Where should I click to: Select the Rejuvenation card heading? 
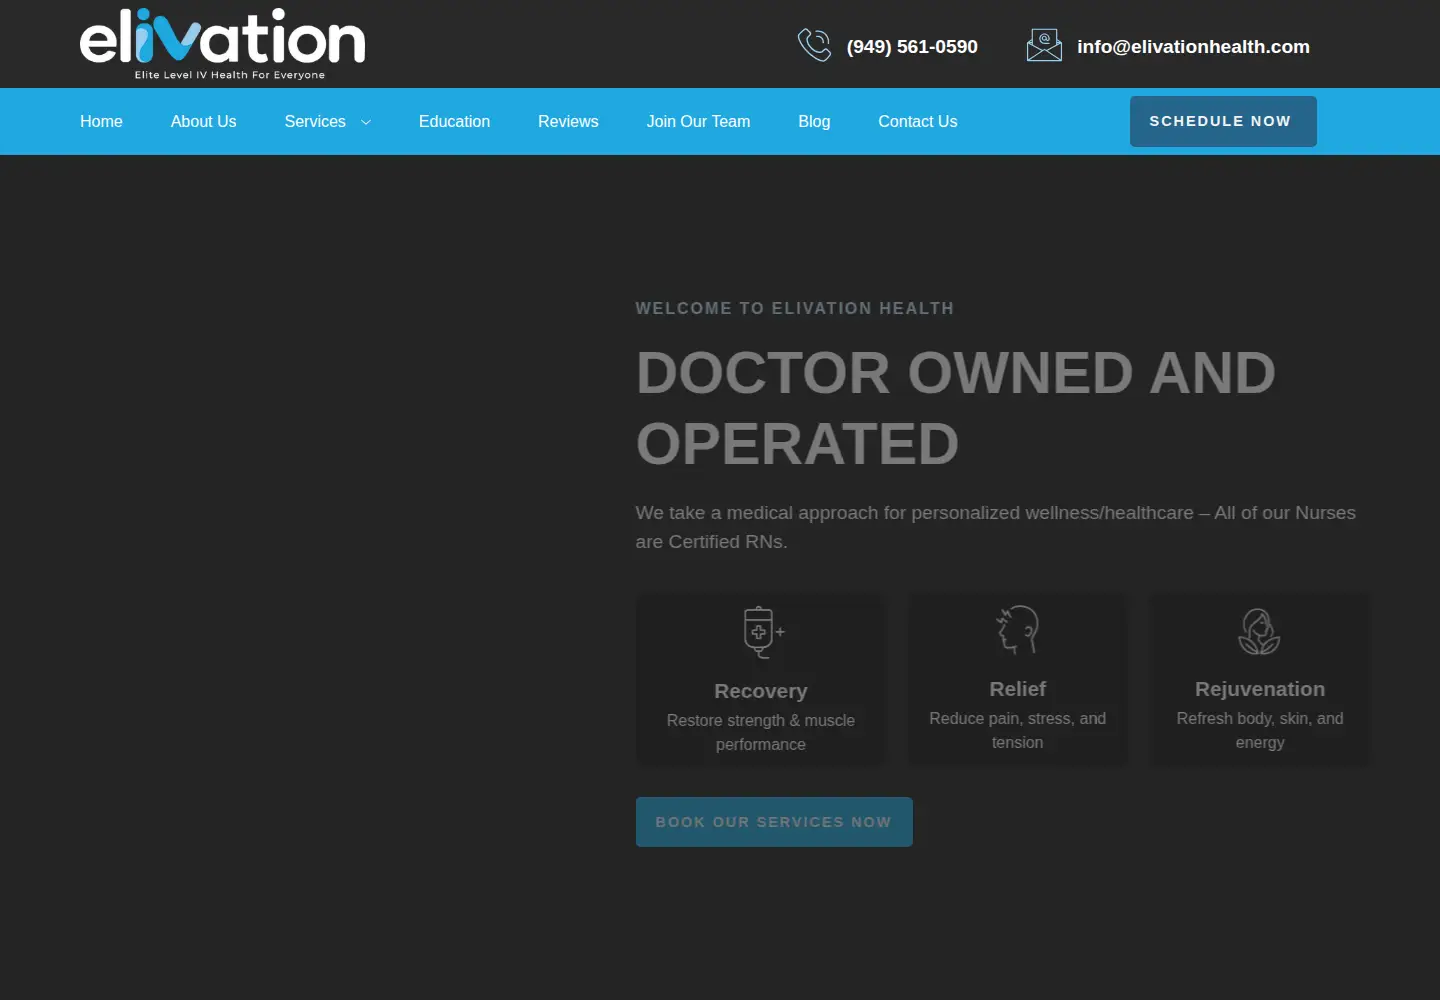[1260, 689]
